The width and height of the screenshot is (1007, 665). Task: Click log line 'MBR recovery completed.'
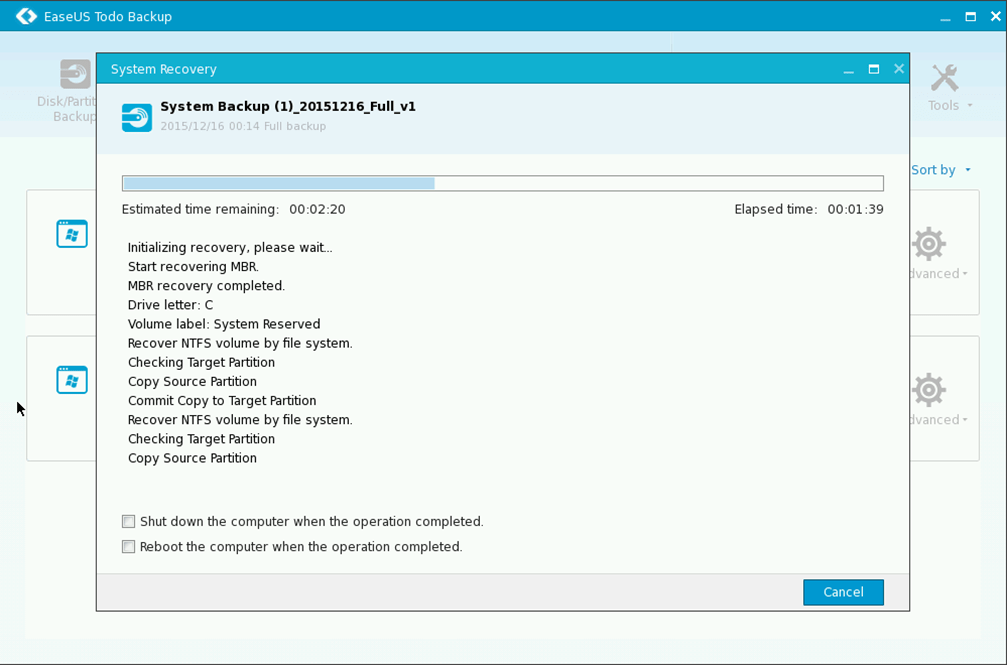[206, 286]
